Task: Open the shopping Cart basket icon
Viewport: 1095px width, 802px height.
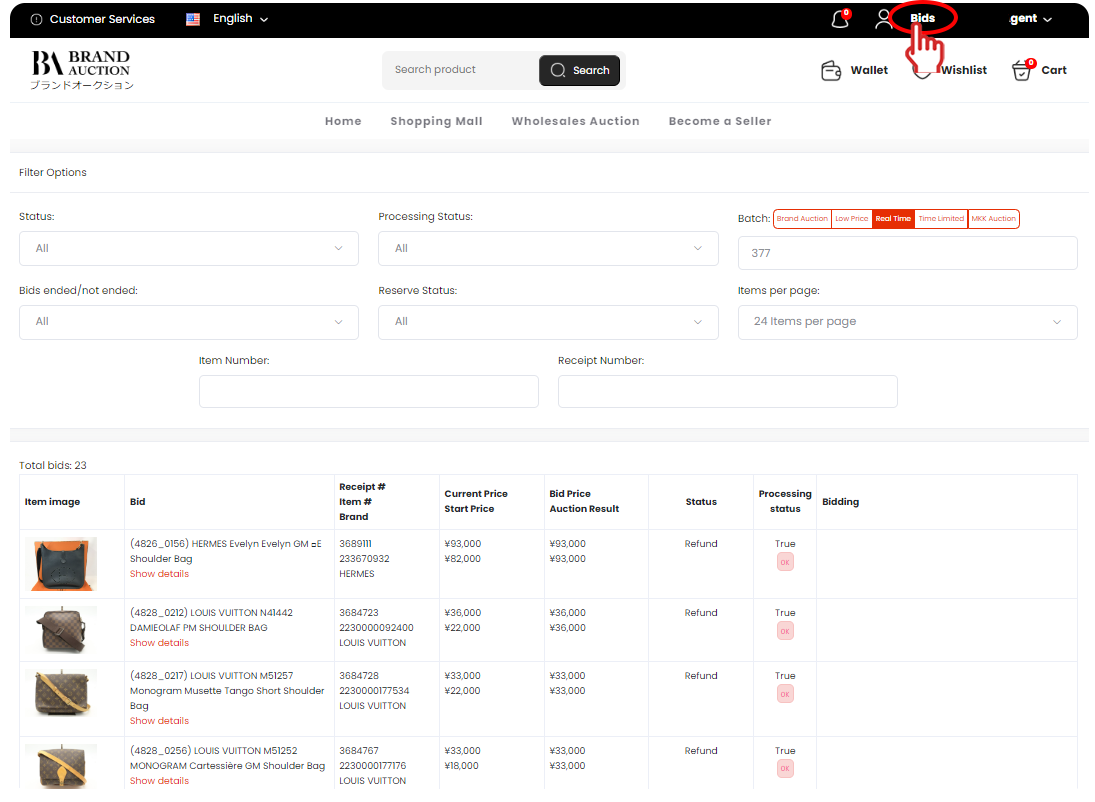Action: point(1023,70)
